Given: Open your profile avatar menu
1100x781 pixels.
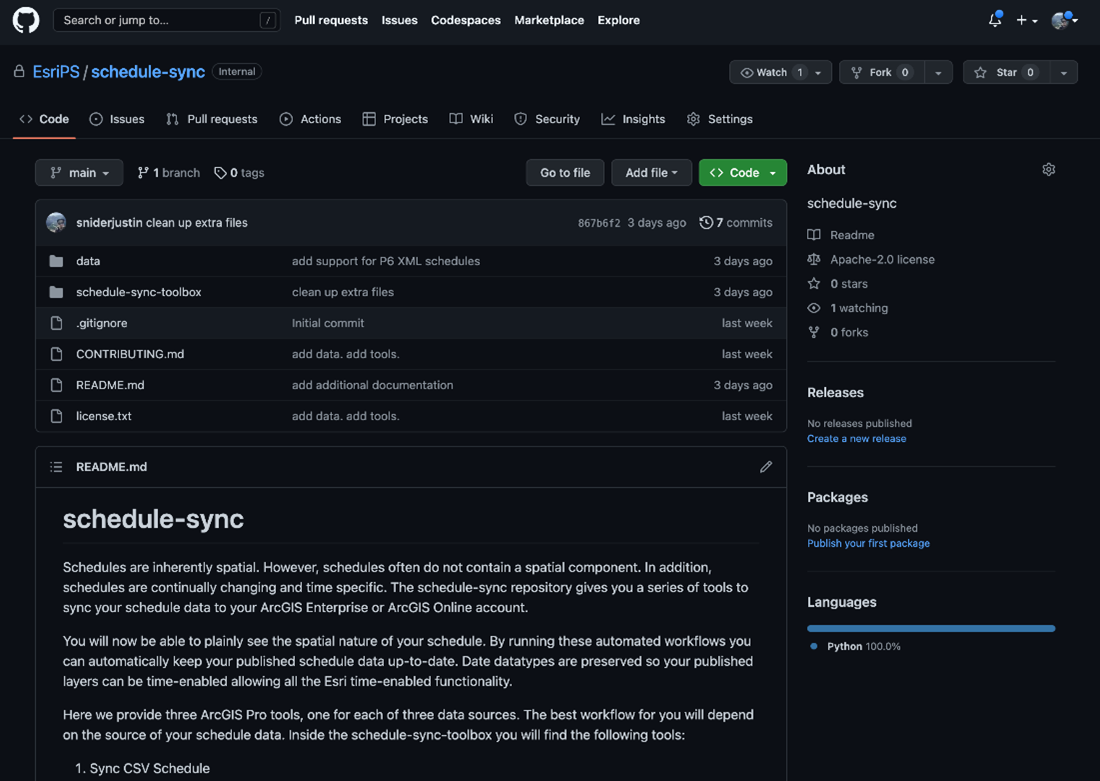Looking at the screenshot, I should (x=1059, y=20).
